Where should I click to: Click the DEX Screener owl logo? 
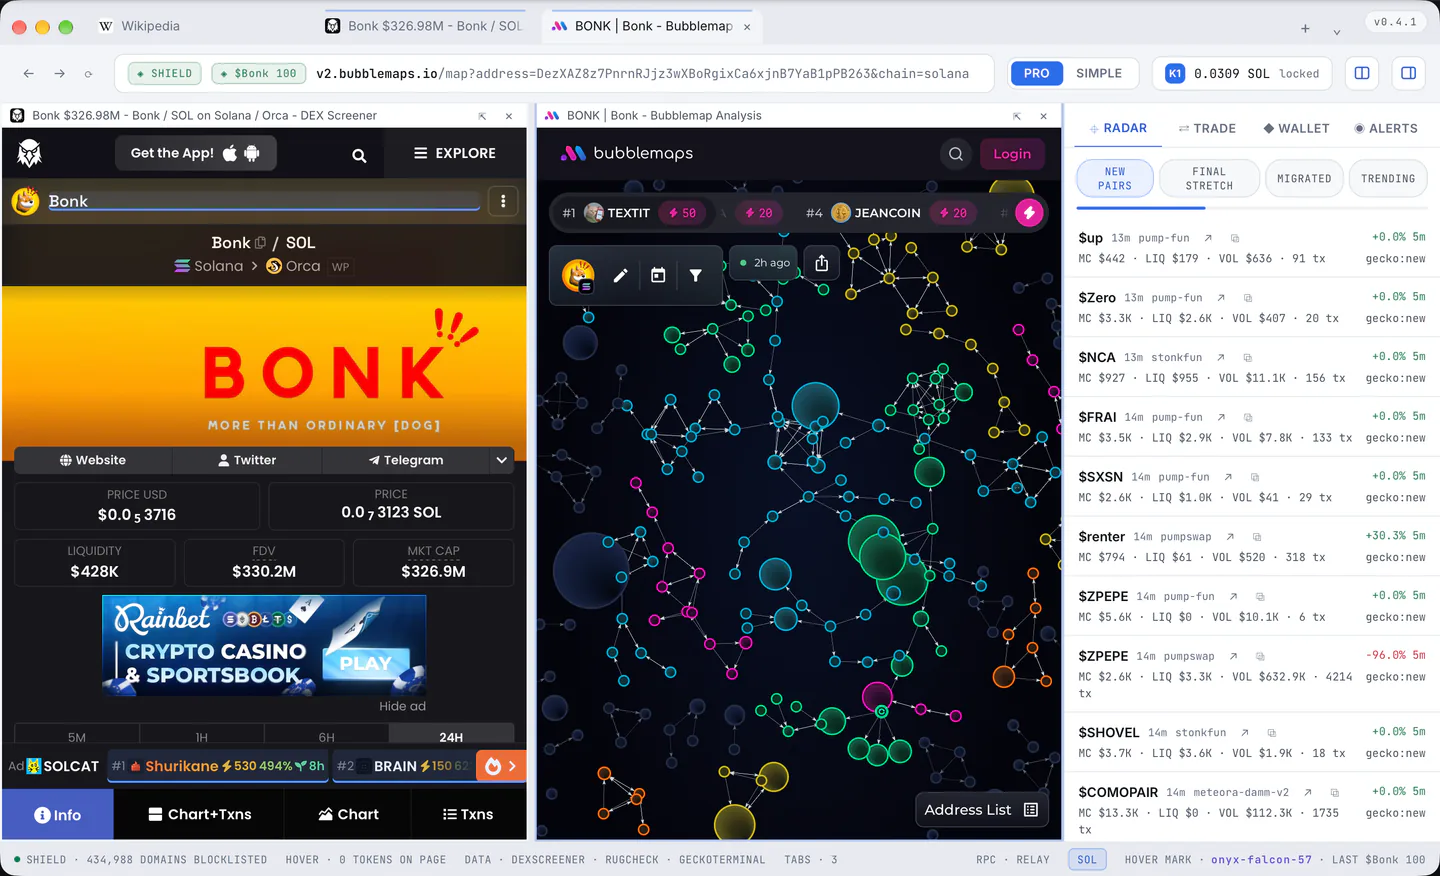30,153
